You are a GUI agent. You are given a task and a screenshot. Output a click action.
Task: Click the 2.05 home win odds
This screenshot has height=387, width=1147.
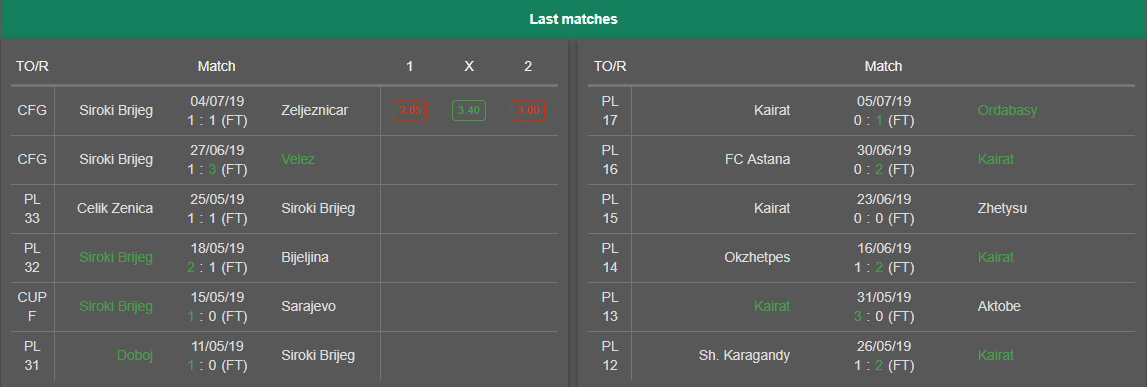click(410, 110)
